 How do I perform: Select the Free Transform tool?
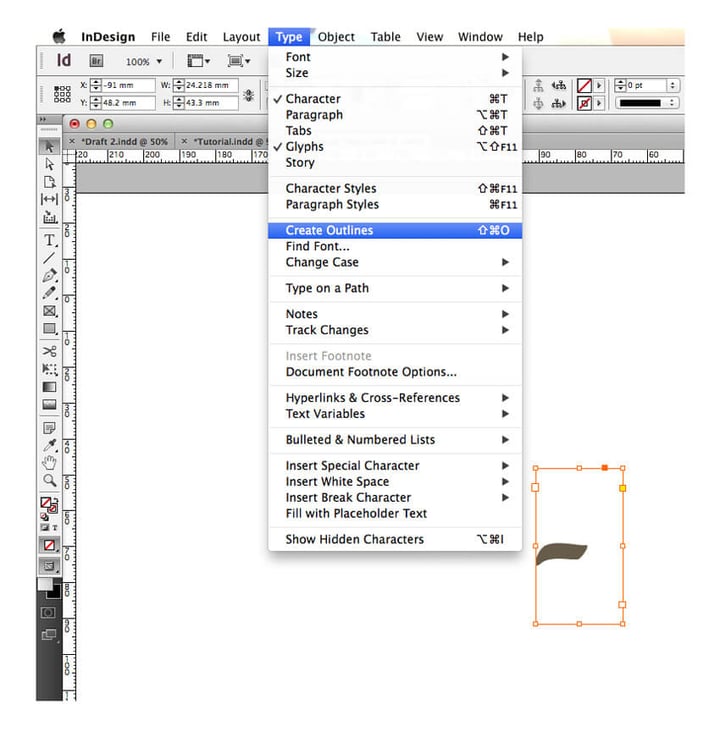point(49,369)
